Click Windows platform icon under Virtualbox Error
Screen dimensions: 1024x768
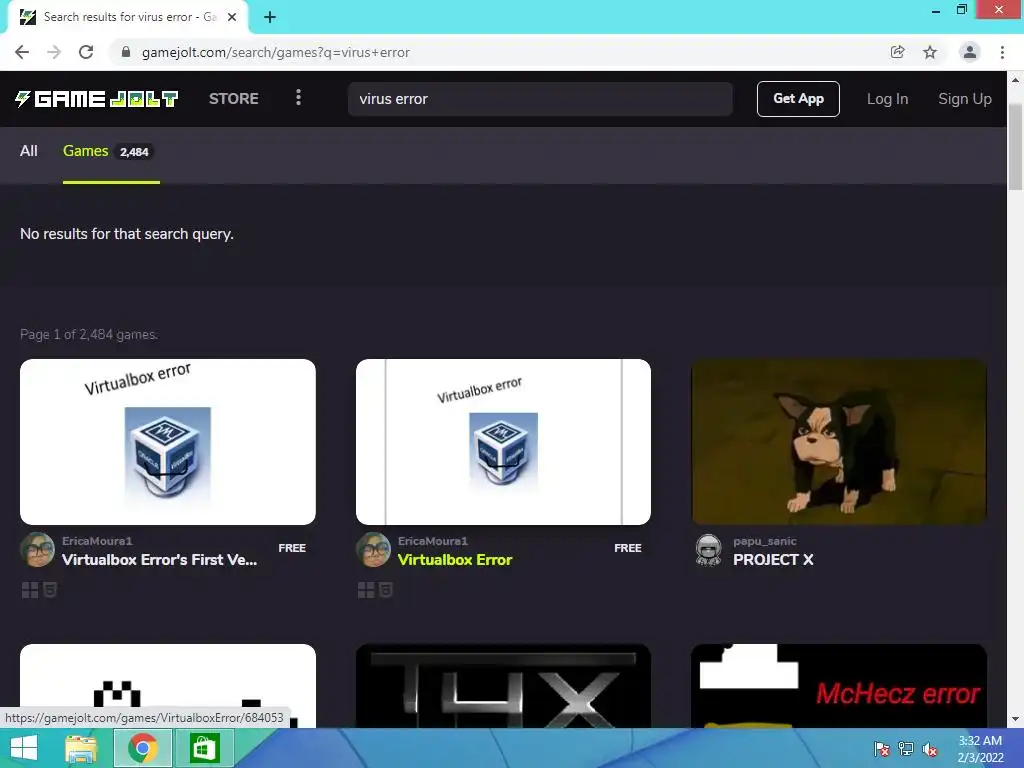point(366,590)
